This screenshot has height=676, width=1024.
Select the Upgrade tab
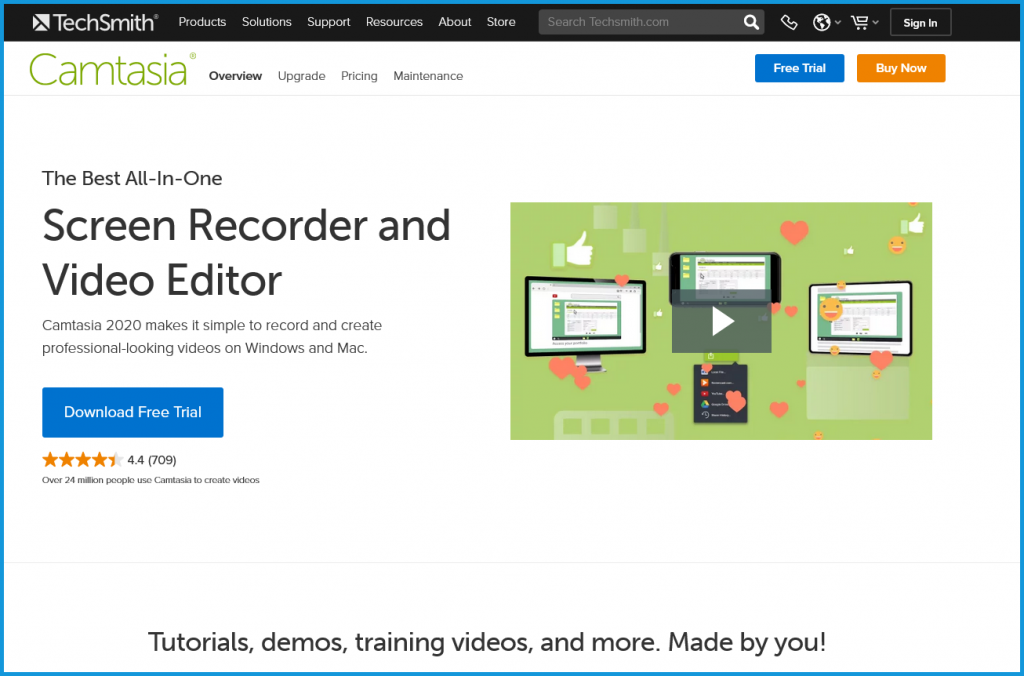pyautogui.click(x=301, y=76)
